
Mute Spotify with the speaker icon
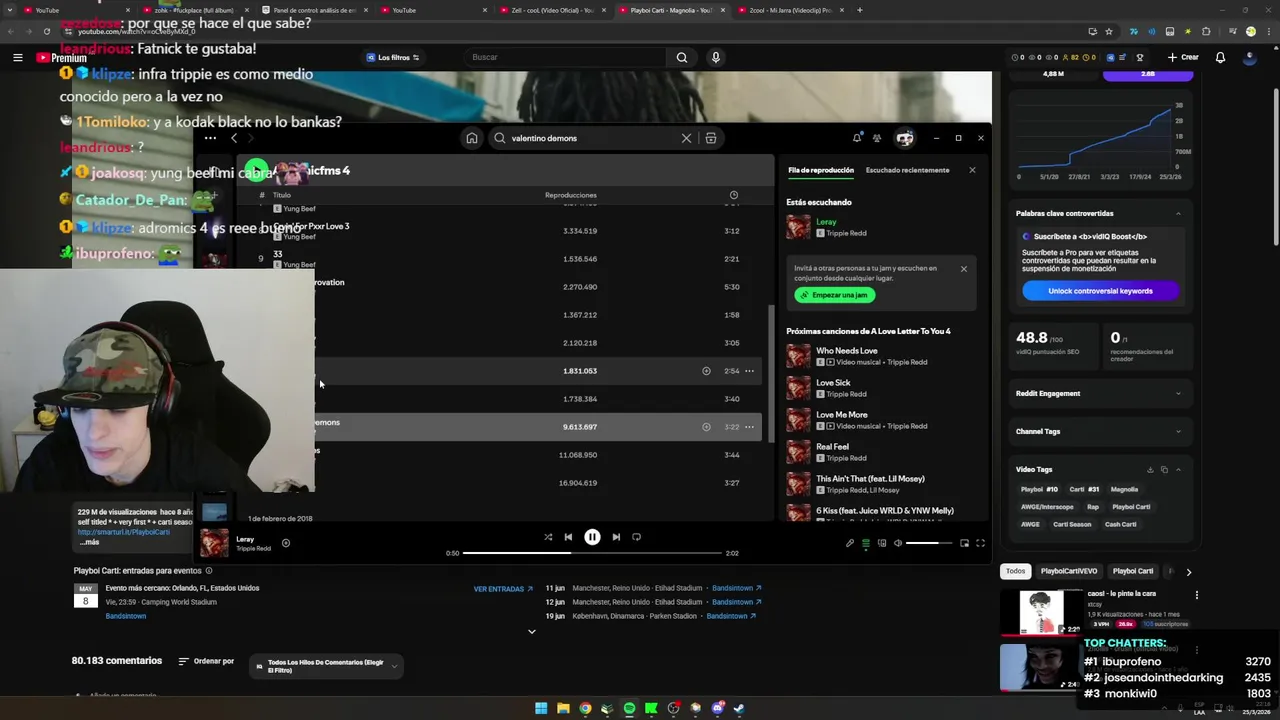pyautogui.click(x=898, y=543)
